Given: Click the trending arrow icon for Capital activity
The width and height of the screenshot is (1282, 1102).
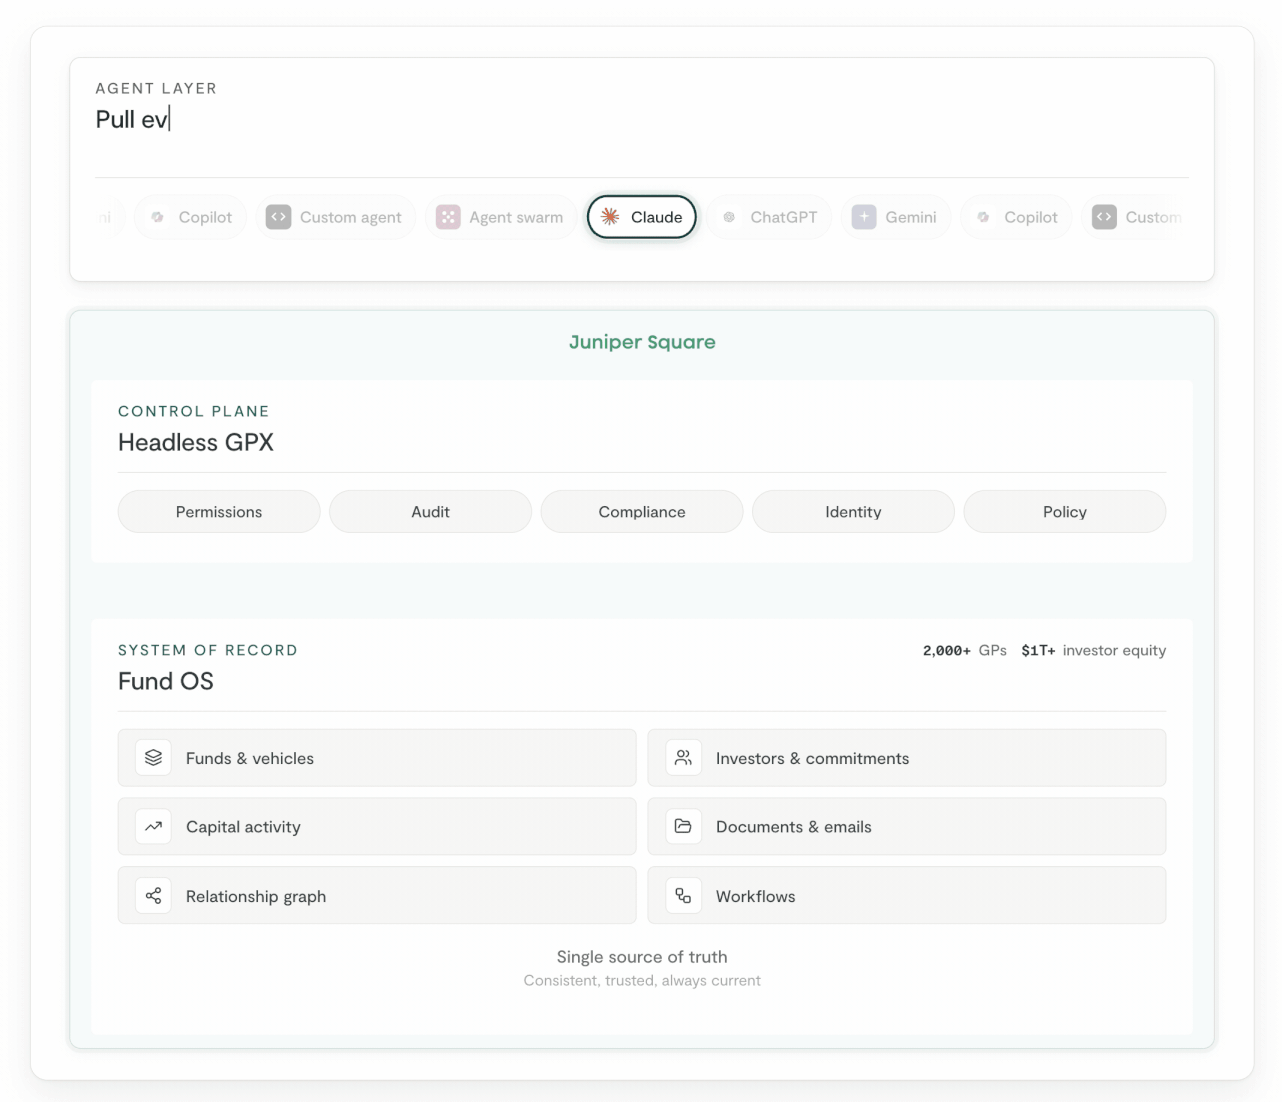Looking at the screenshot, I should (x=153, y=827).
